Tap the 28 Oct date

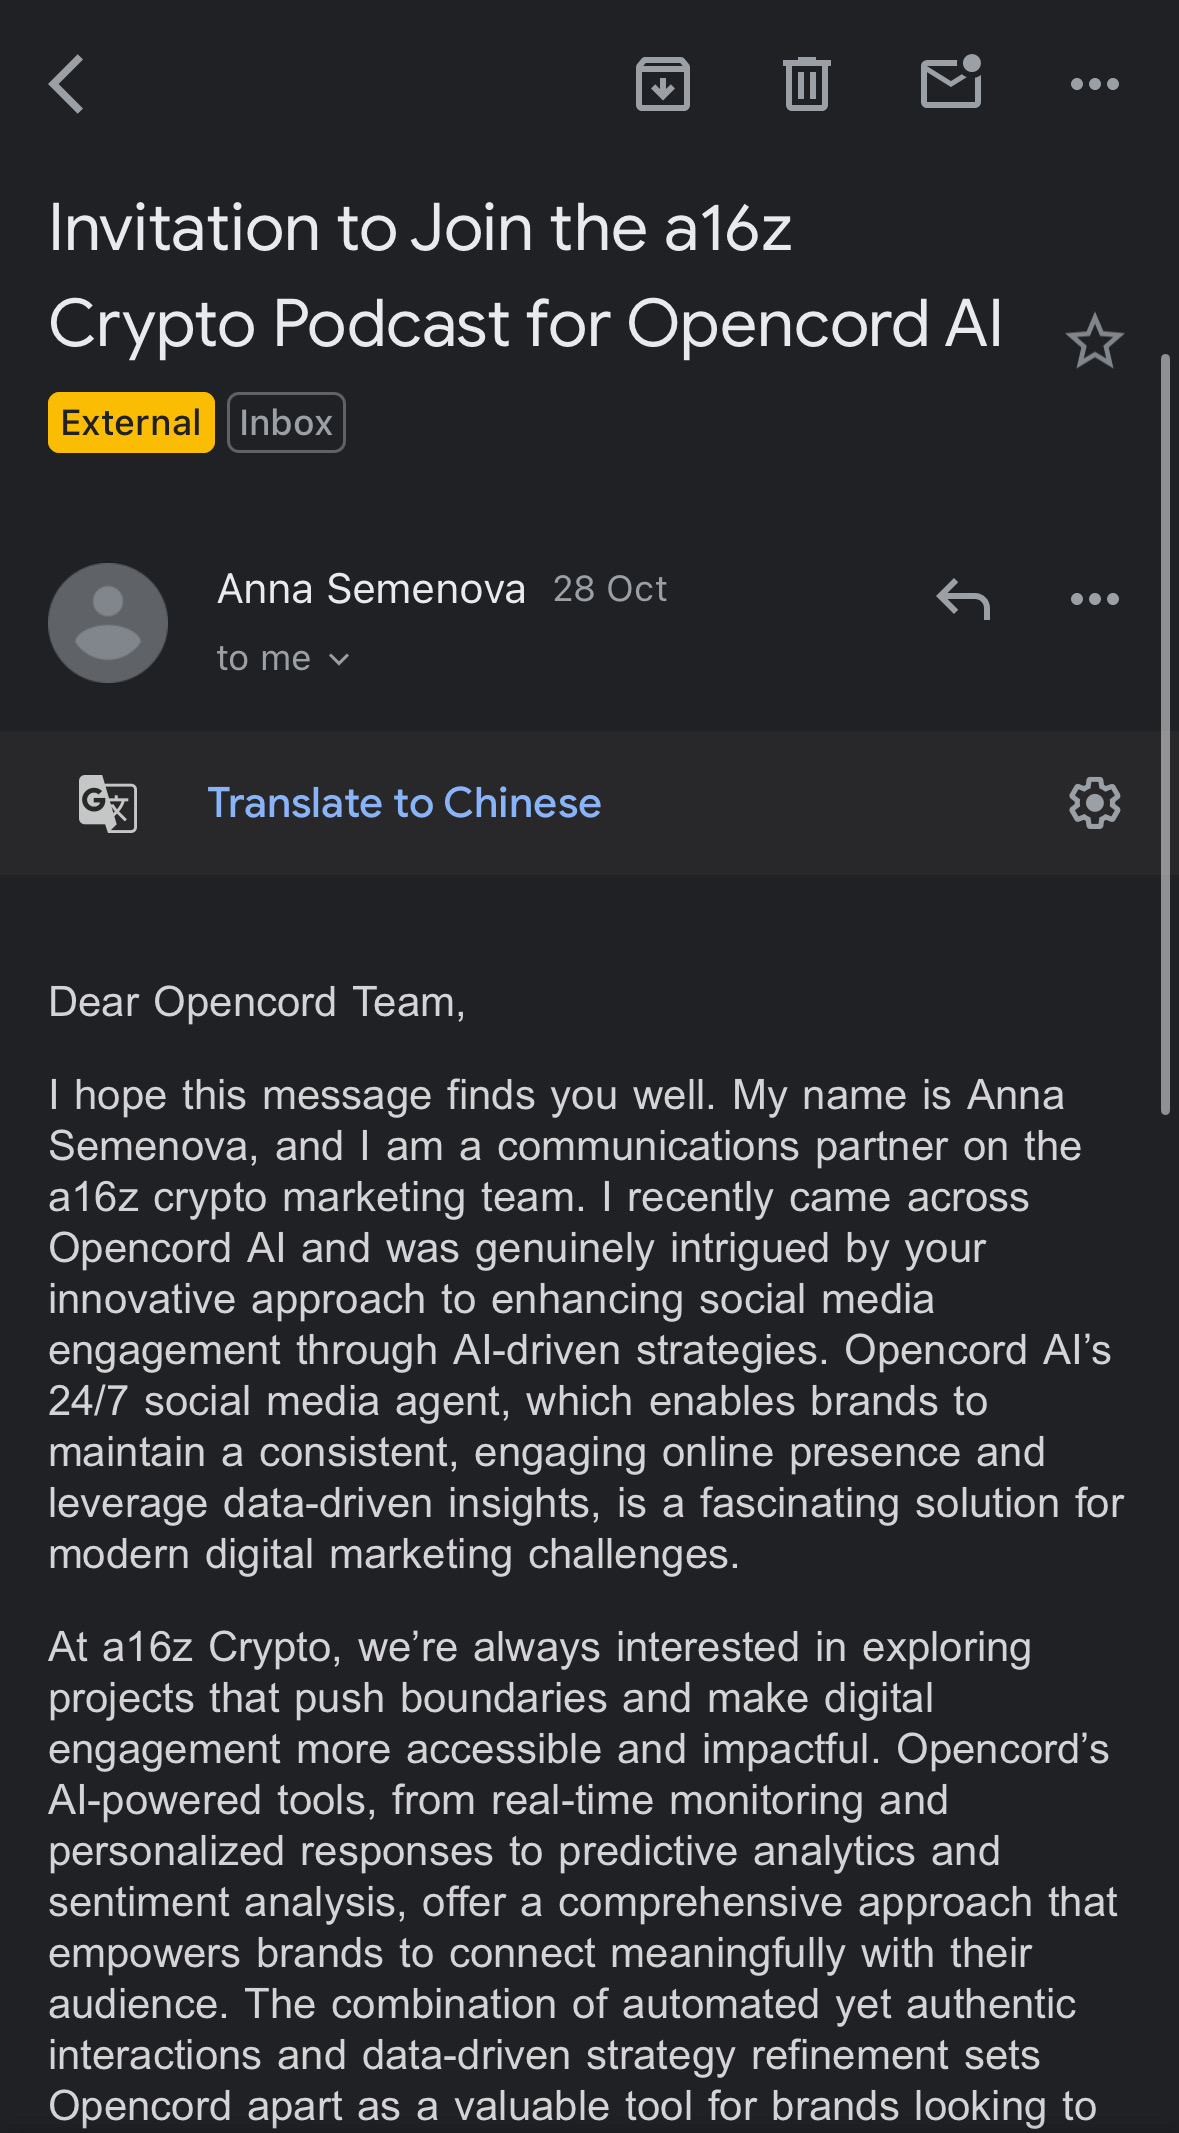(610, 589)
